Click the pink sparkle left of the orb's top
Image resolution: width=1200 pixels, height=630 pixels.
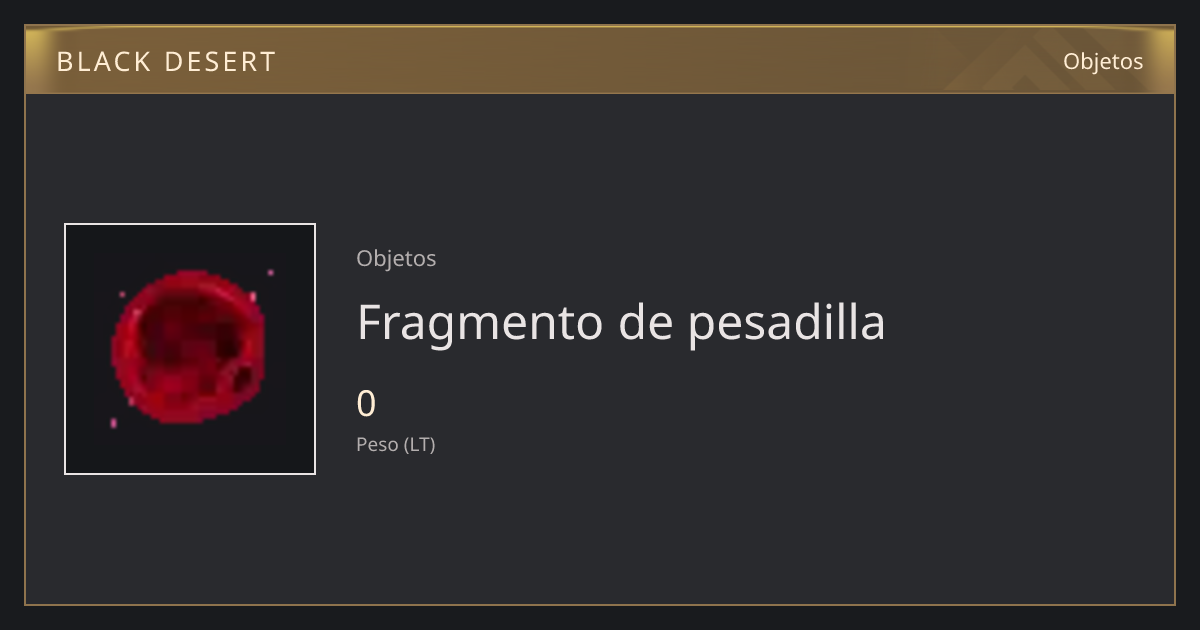tap(122, 294)
